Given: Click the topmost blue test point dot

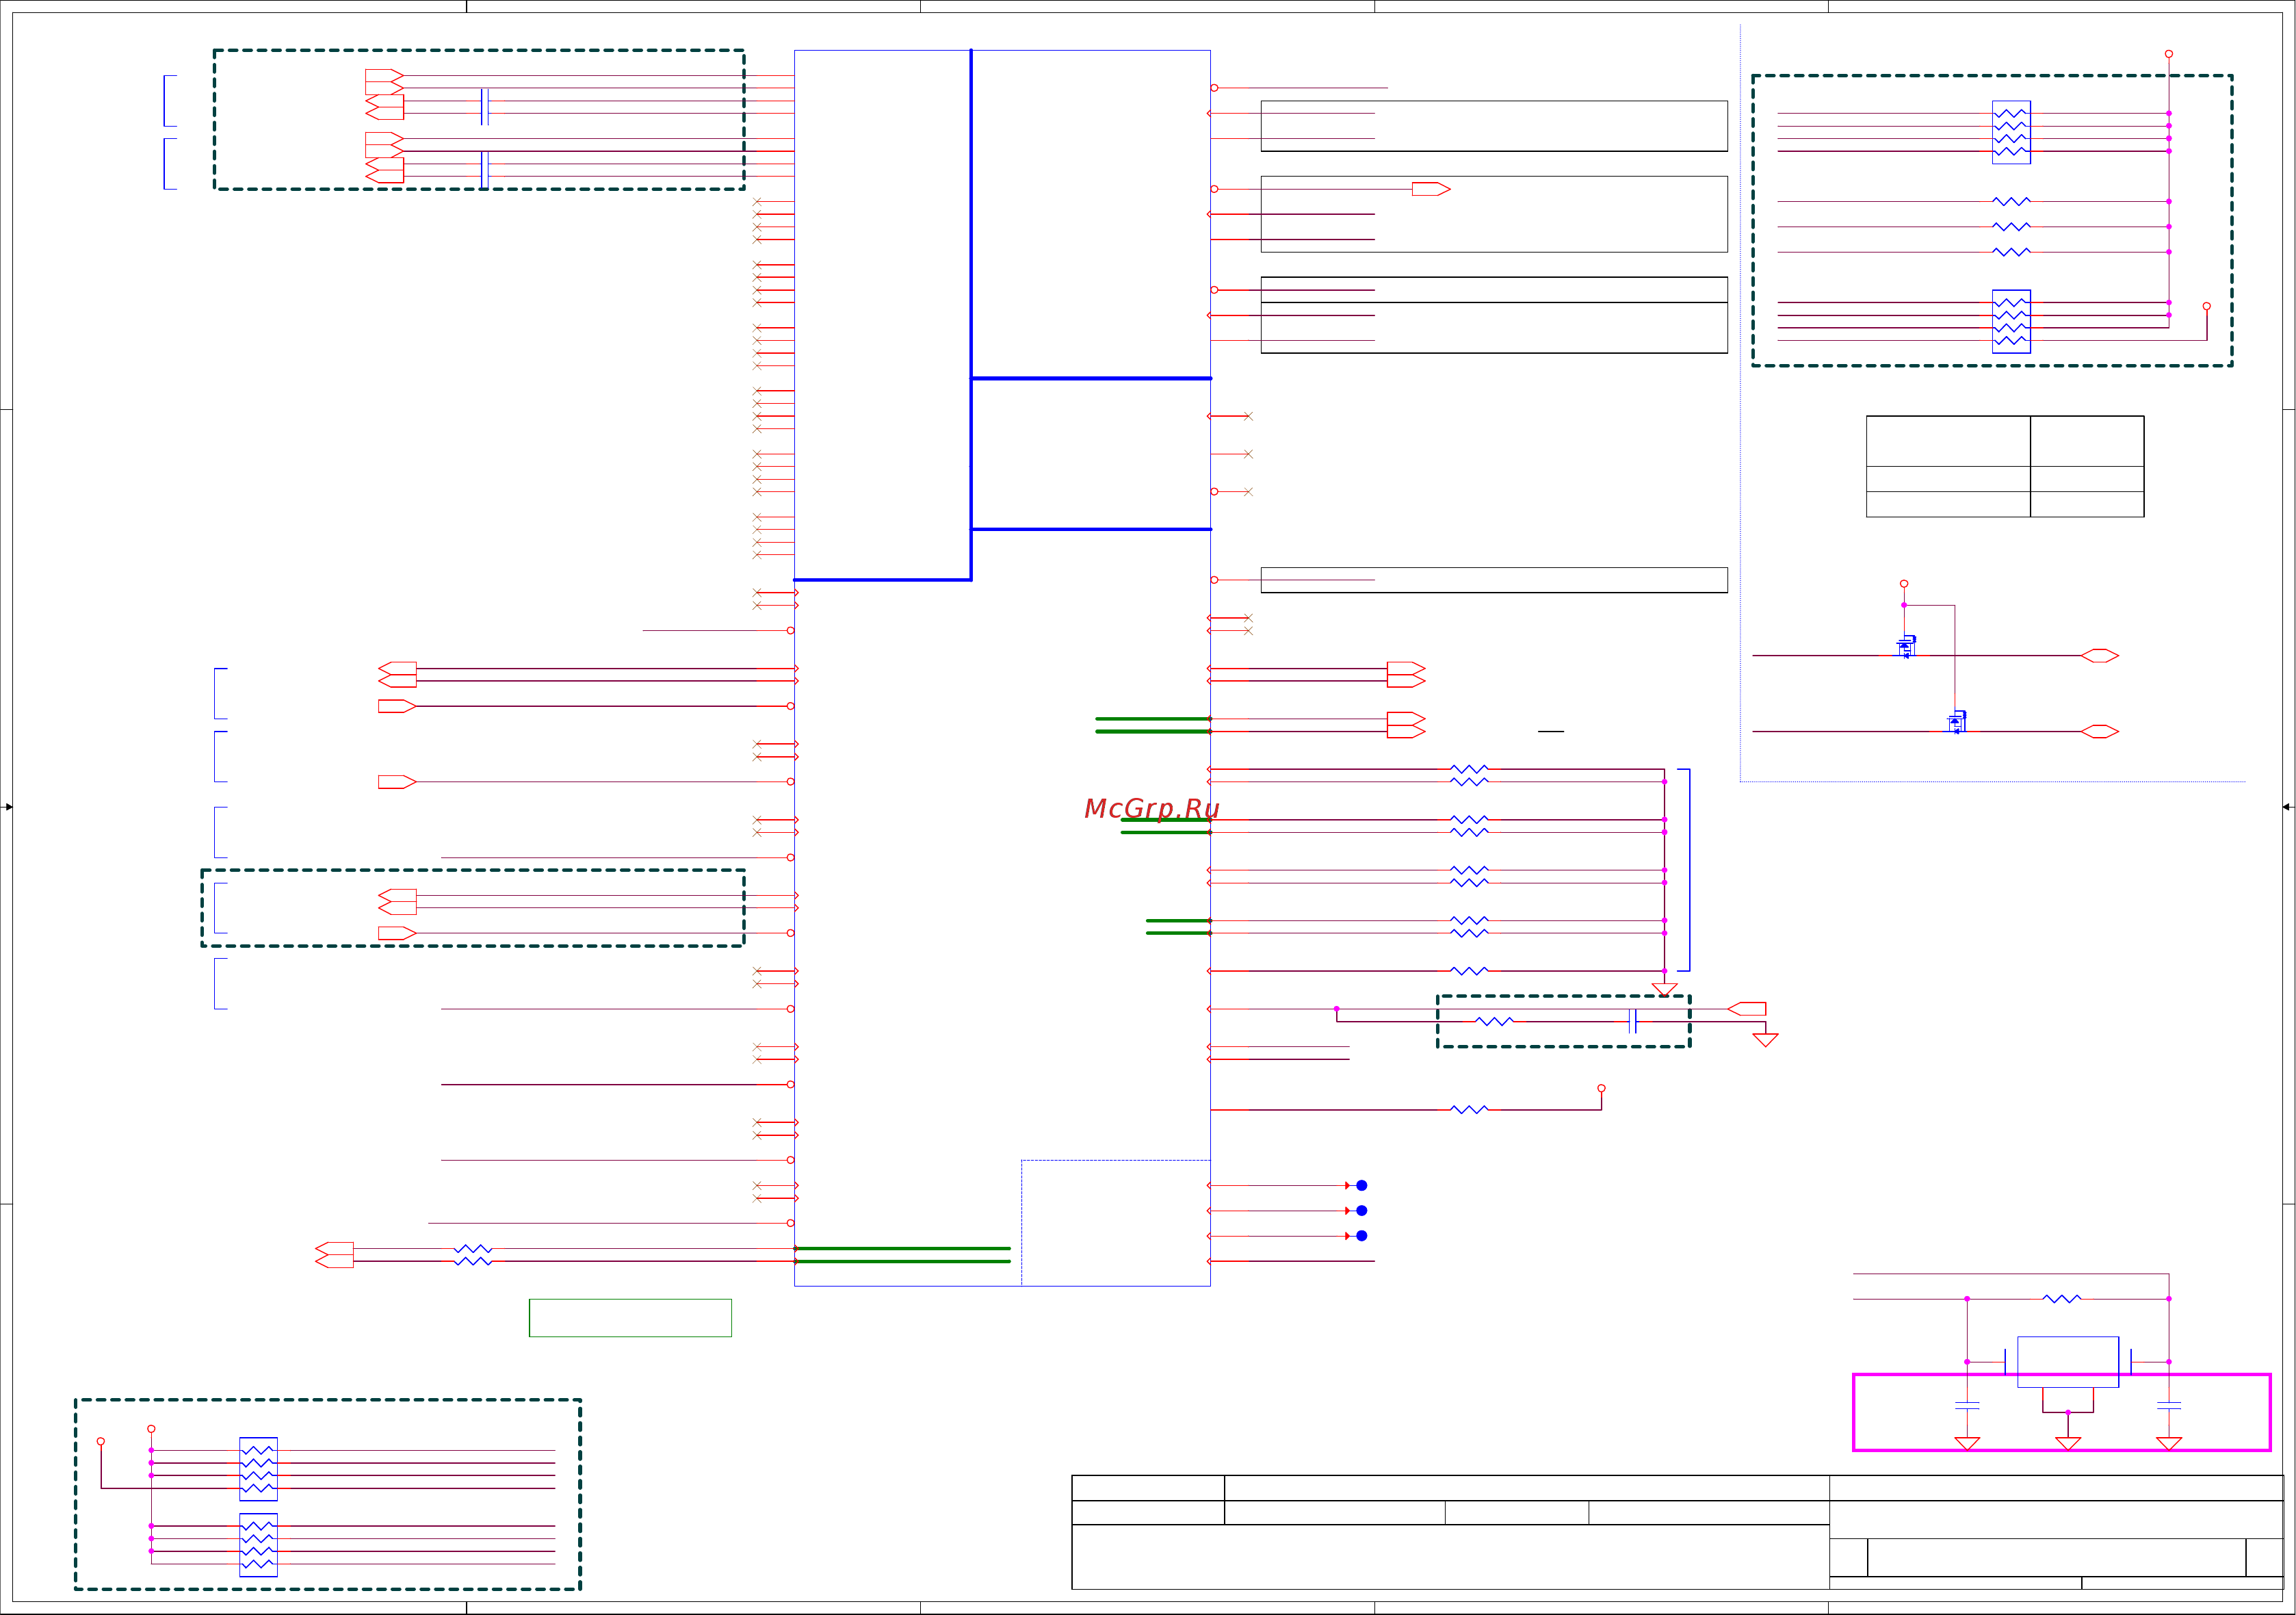Looking at the screenshot, I should 1361,1185.
